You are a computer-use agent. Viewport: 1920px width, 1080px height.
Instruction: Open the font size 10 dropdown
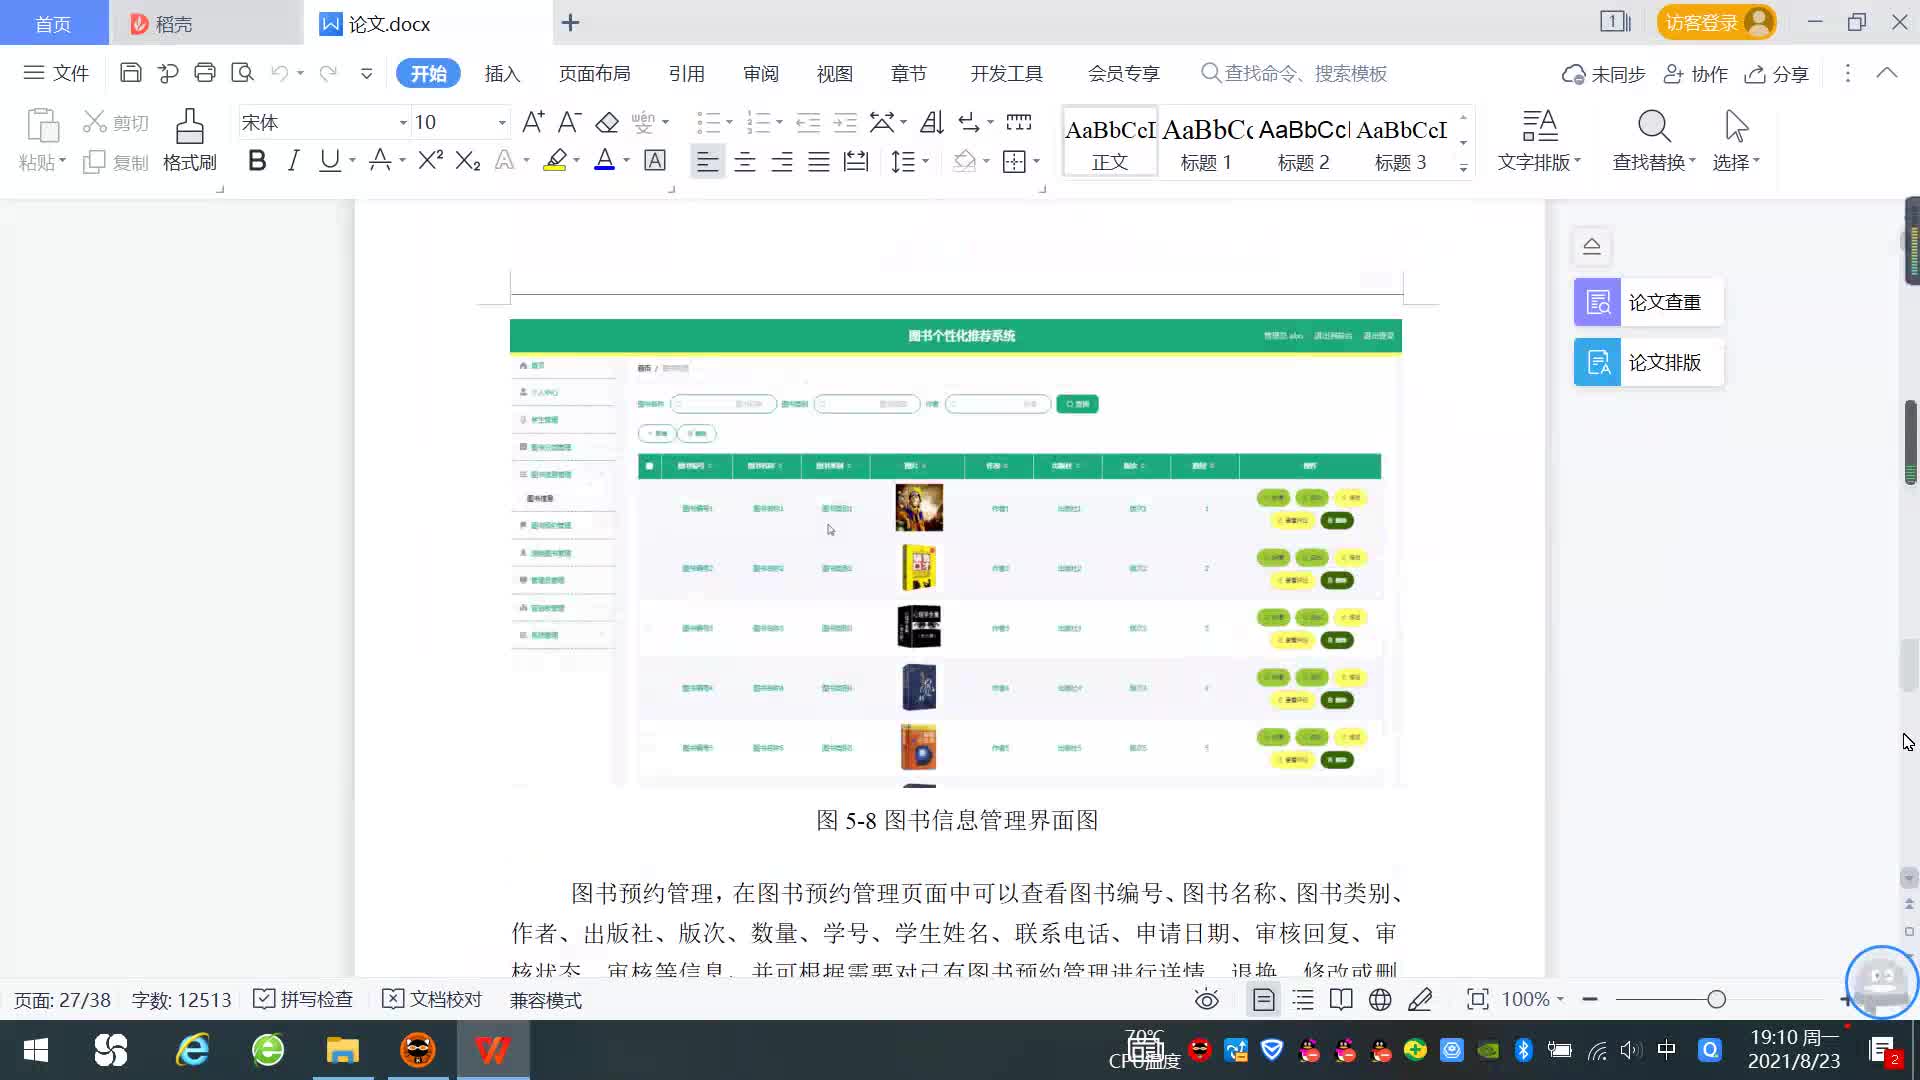(x=502, y=123)
